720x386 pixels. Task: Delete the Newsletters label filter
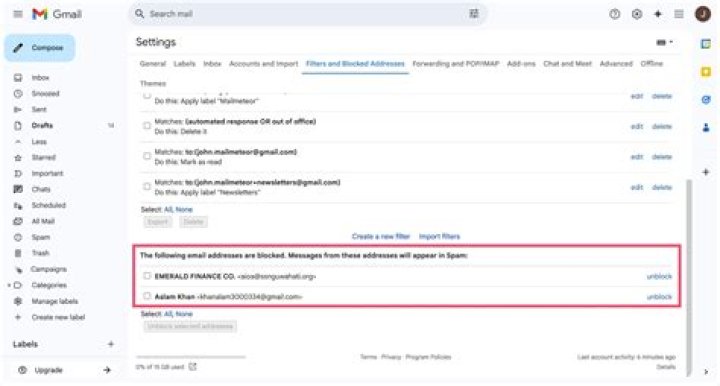click(x=662, y=187)
